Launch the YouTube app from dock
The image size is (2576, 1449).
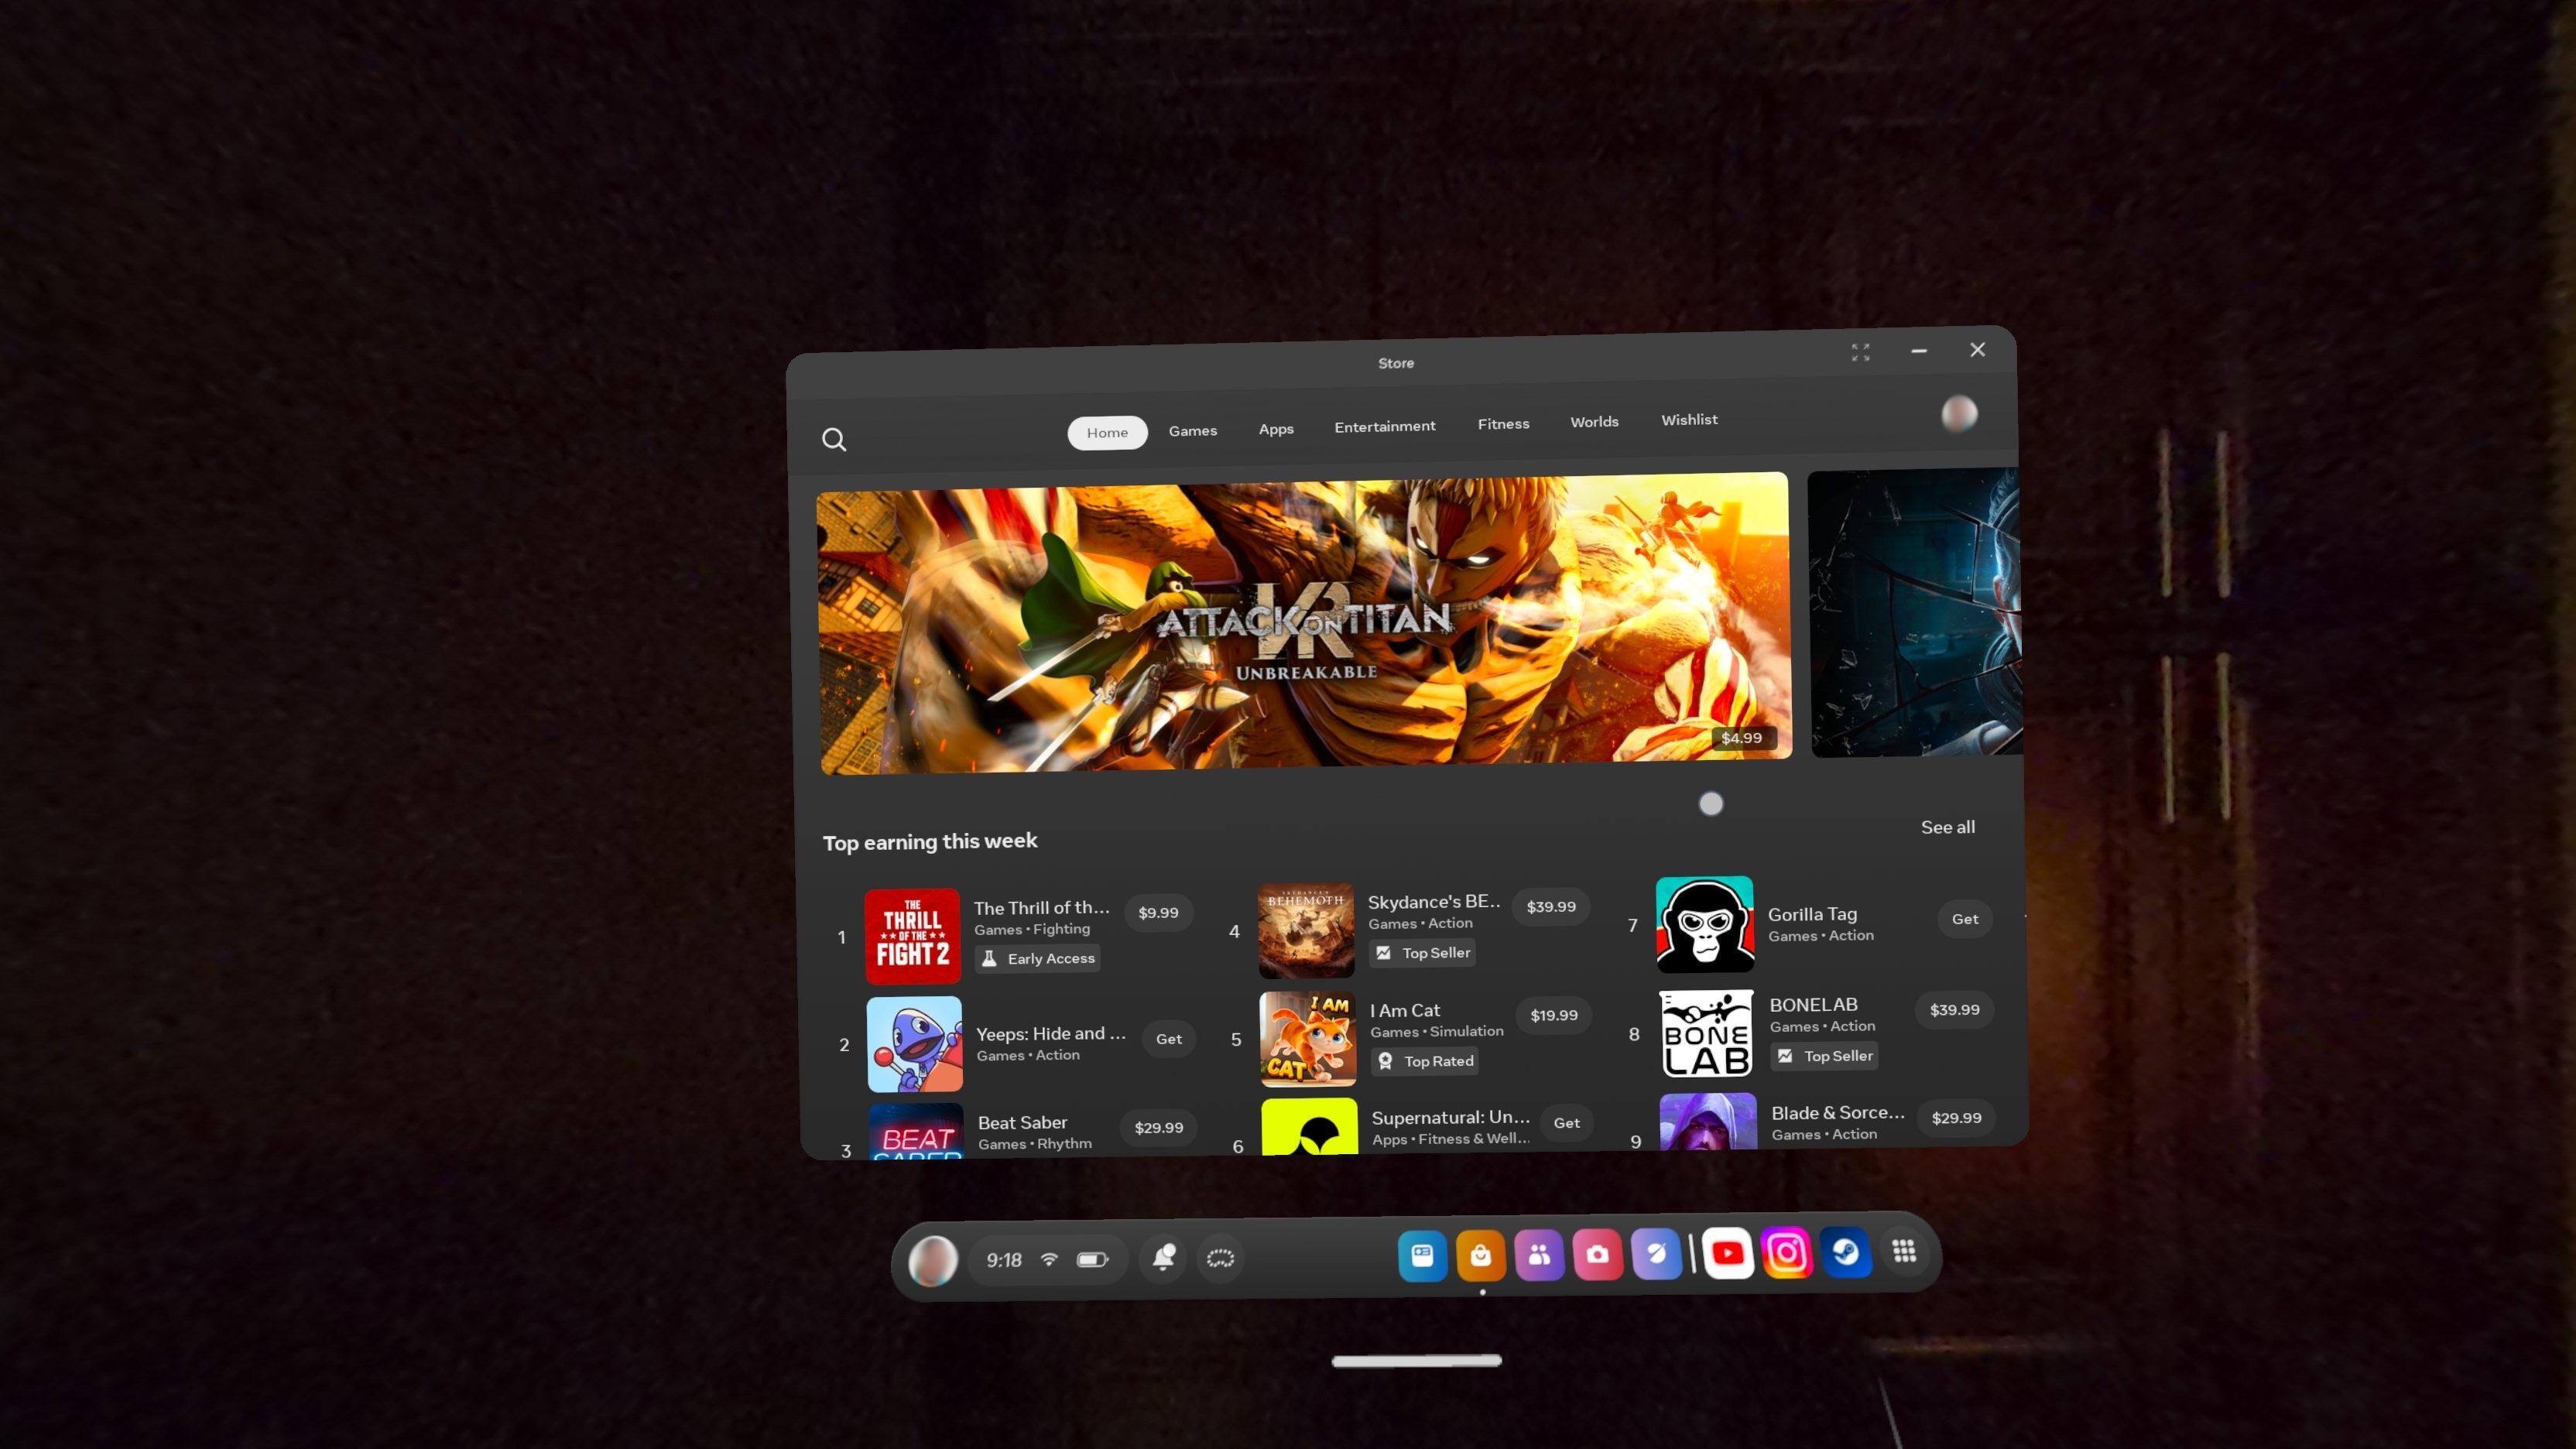[x=1727, y=1253]
